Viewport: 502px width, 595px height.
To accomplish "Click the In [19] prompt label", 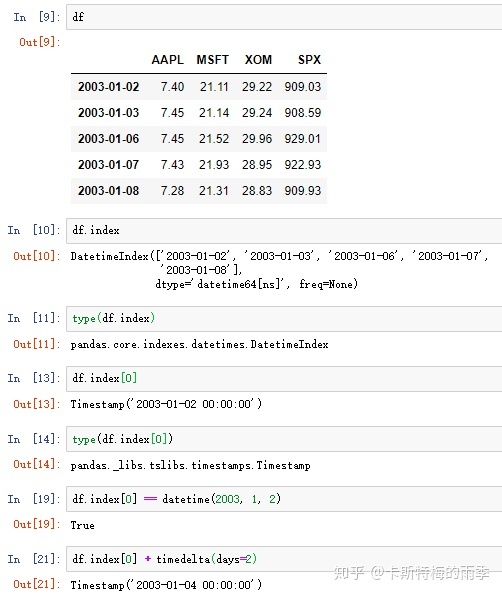I will pyautogui.click(x=34, y=499).
